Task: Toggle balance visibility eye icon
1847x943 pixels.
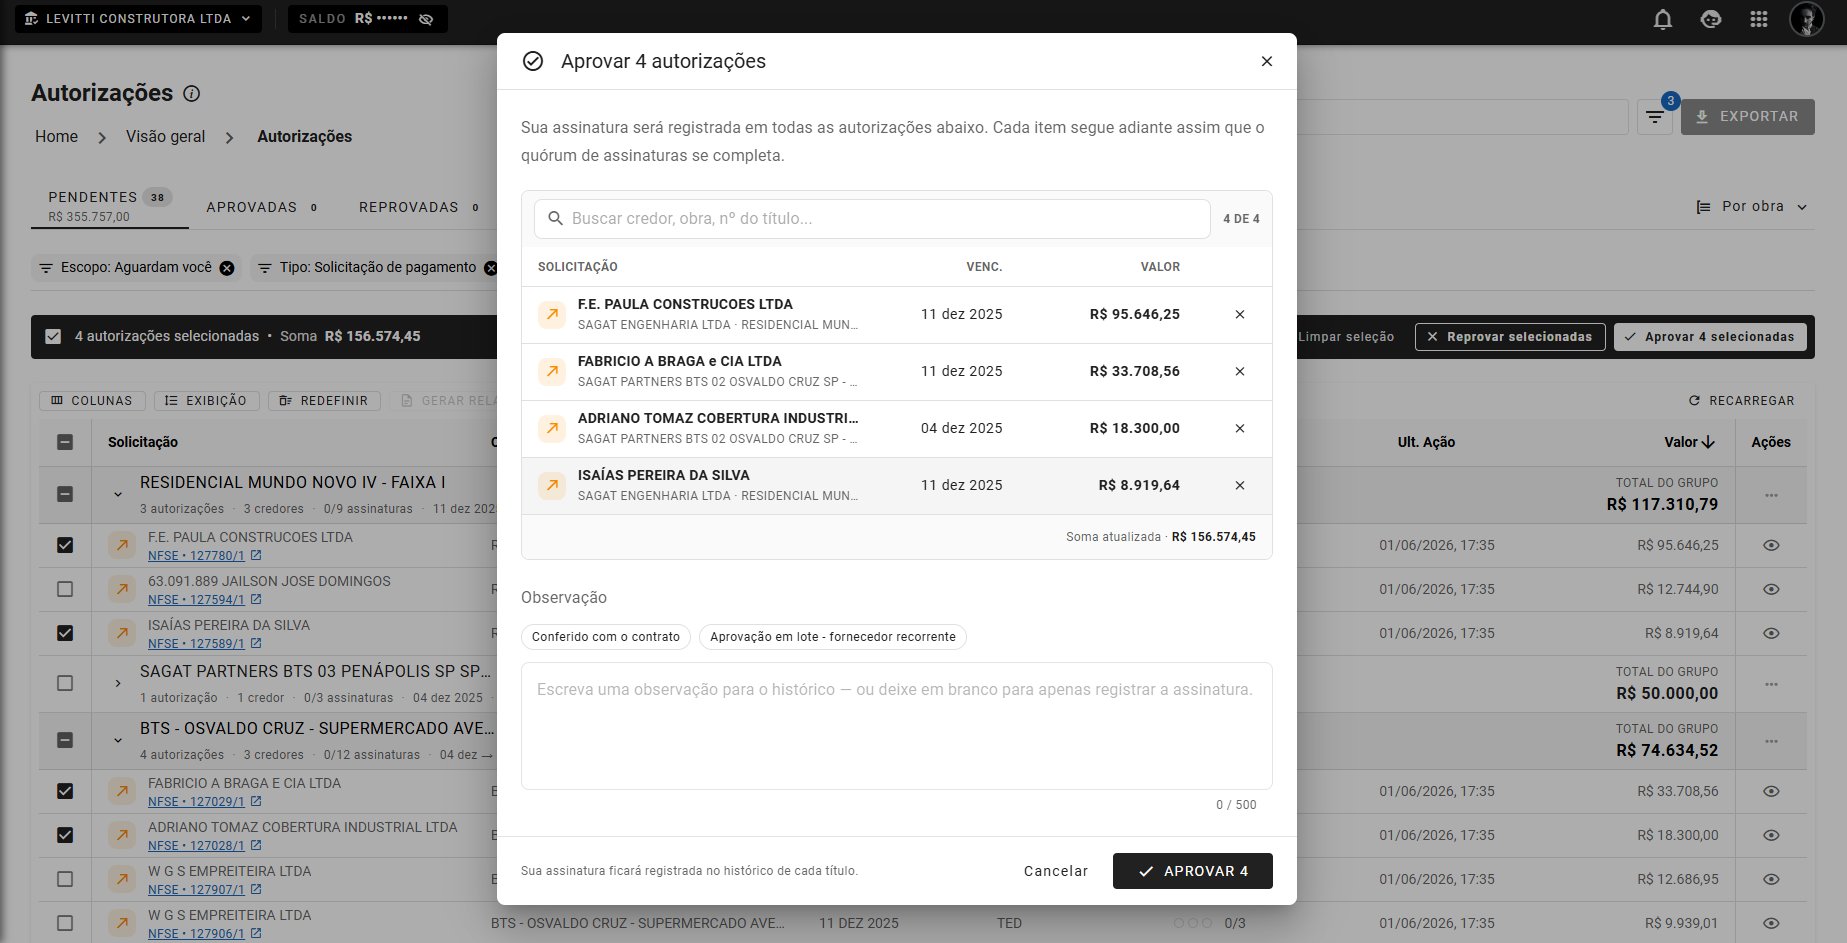Action: point(426,19)
